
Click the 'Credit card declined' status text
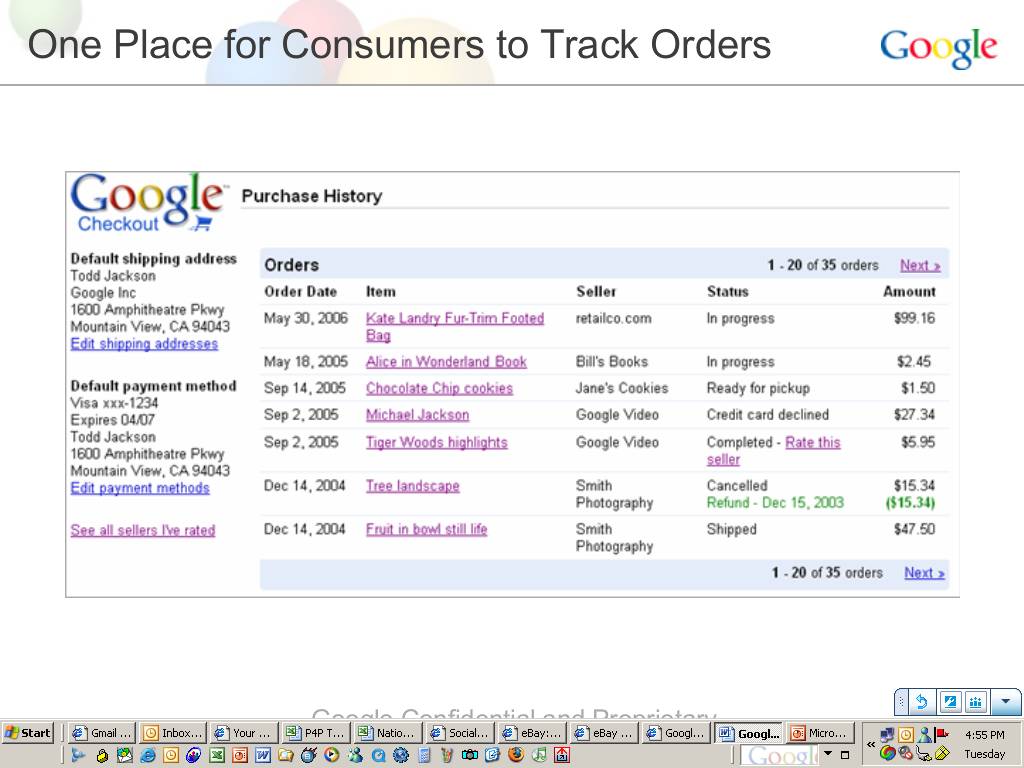(x=767, y=415)
